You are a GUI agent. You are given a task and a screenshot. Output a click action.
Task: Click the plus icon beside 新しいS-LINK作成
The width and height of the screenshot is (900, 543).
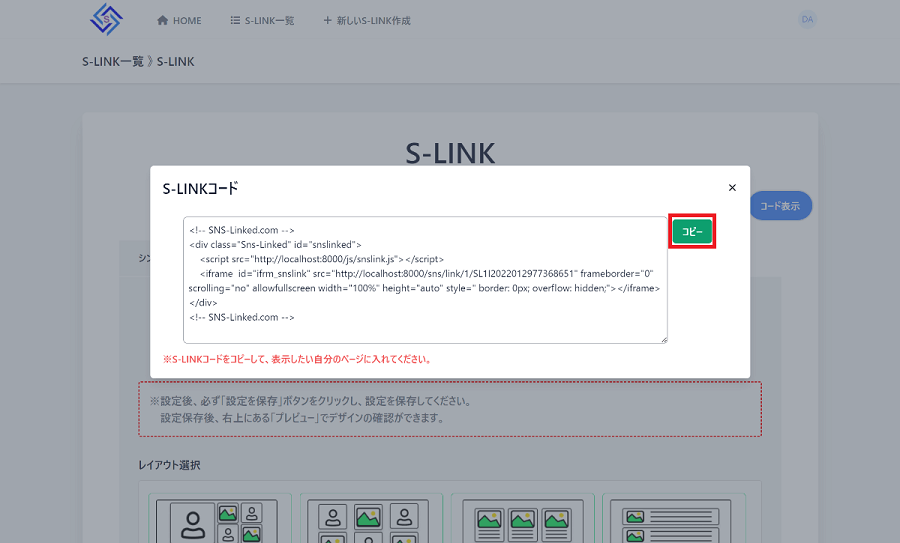point(327,21)
